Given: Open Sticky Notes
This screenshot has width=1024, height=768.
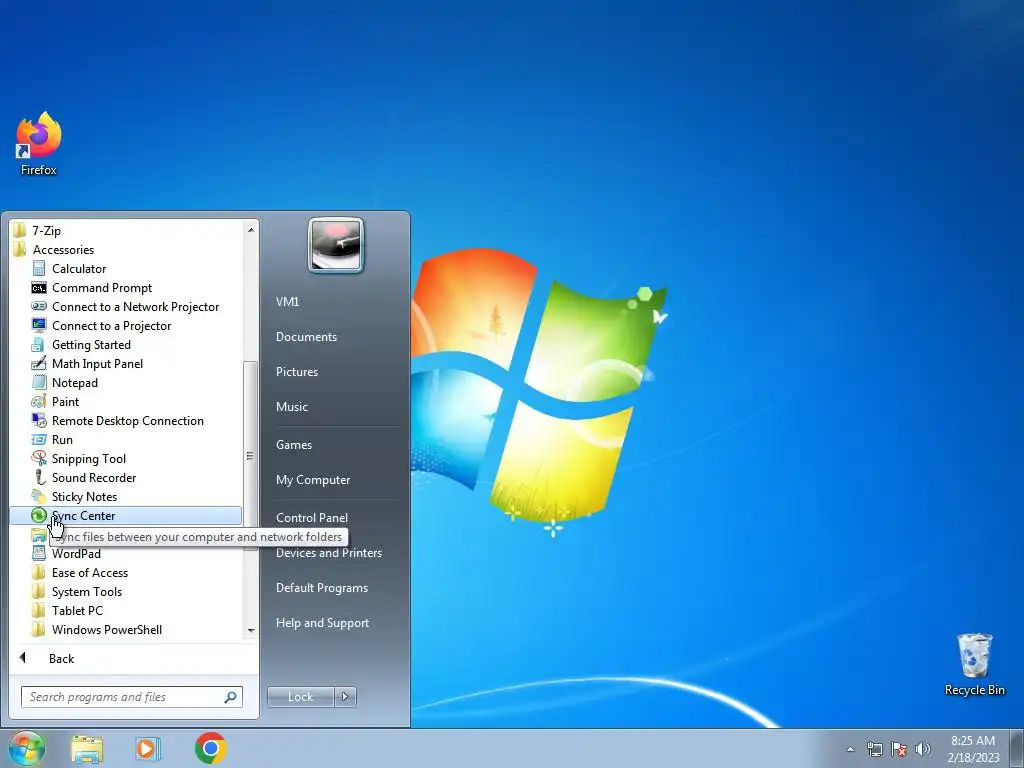Looking at the screenshot, I should (x=84, y=496).
